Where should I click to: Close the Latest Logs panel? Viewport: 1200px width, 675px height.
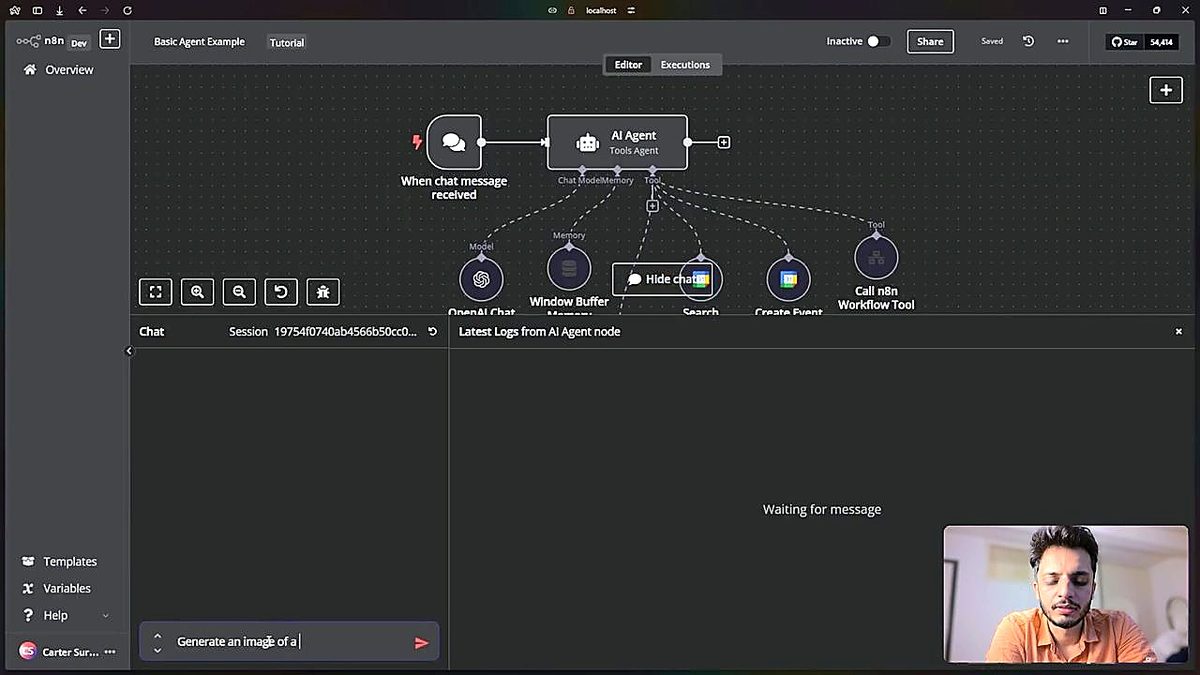click(x=1178, y=331)
